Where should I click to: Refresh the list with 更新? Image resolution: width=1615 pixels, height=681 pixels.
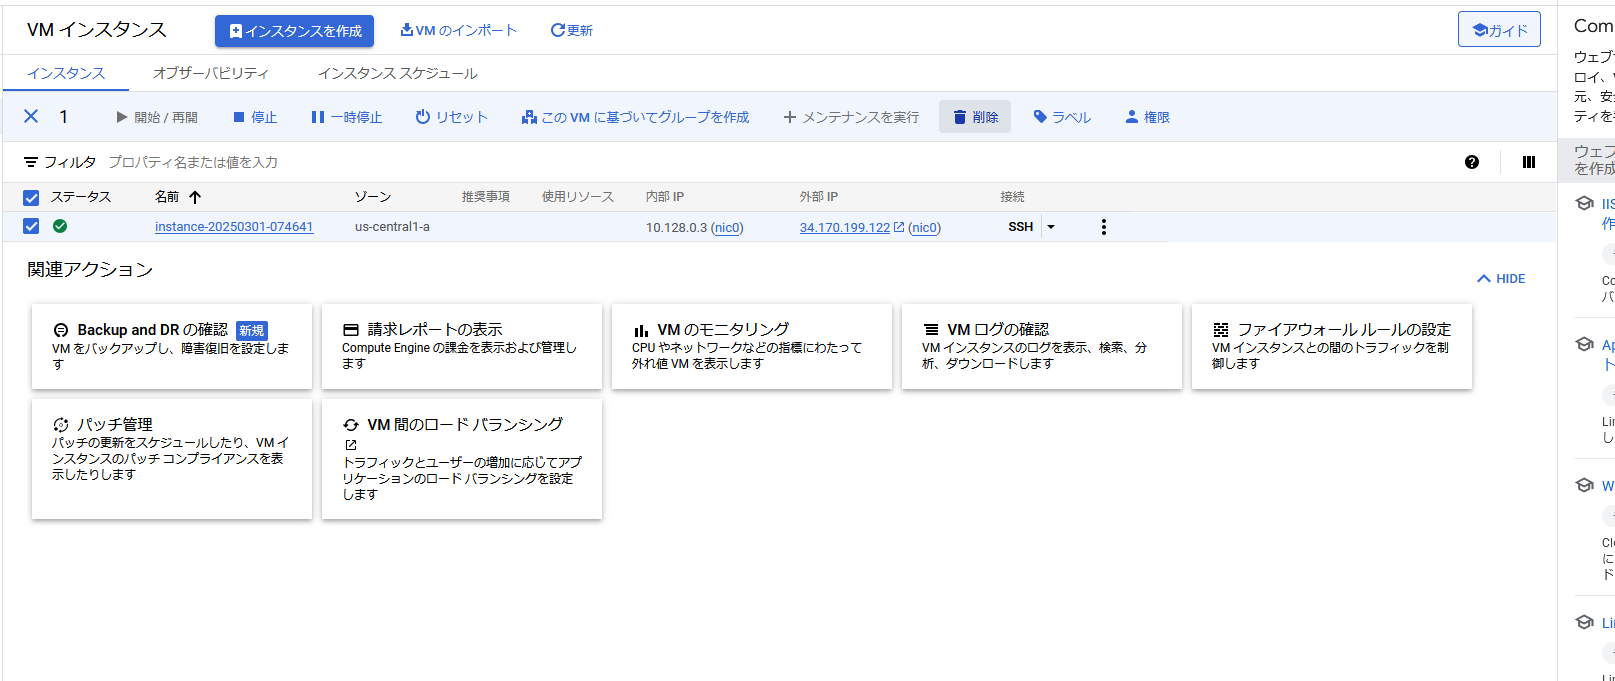click(572, 31)
